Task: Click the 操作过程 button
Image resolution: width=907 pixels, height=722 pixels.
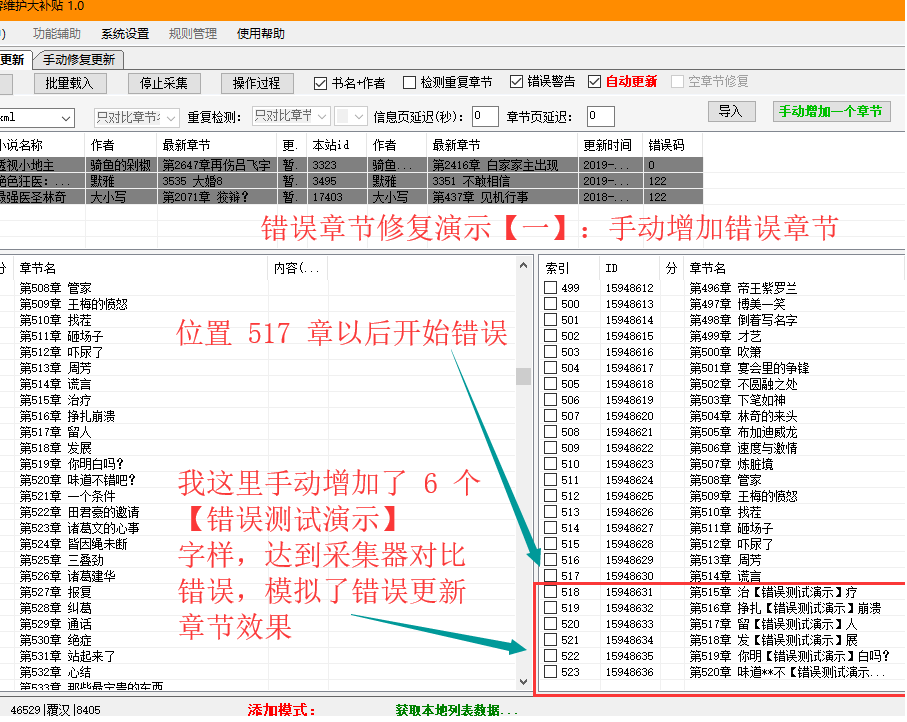Action: pyautogui.click(x=257, y=83)
